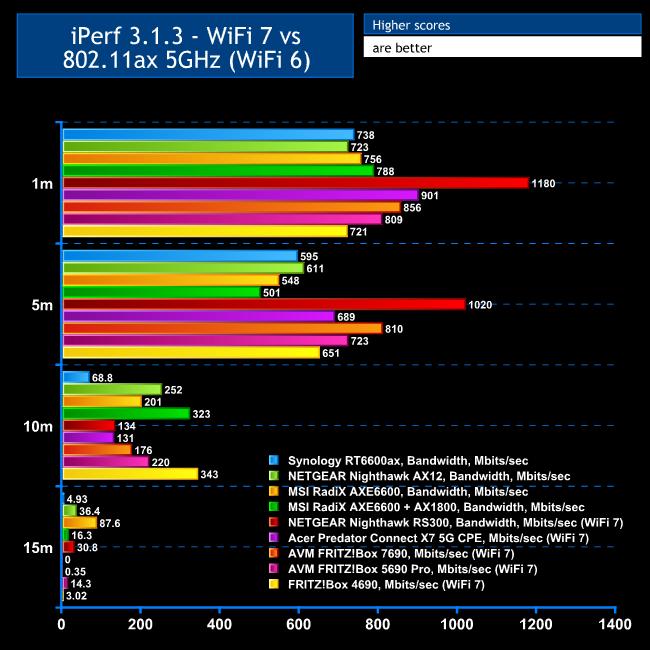Click the value label '220'
This screenshot has height=650, width=650.
pyautogui.click(x=160, y=462)
